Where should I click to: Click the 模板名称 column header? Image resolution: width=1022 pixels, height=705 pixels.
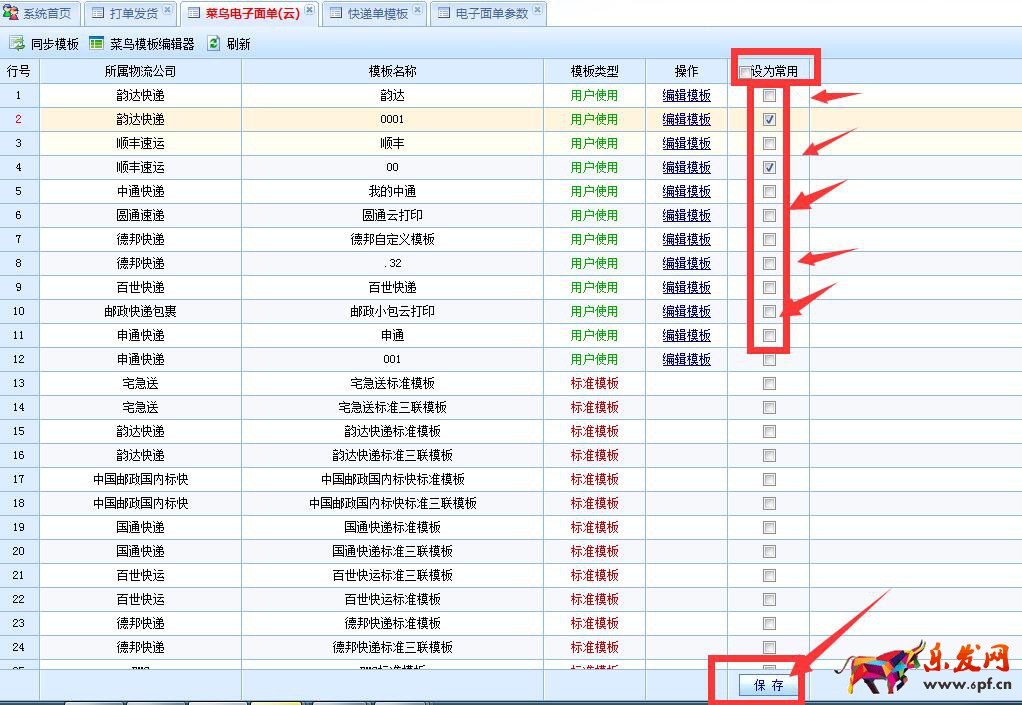(392, 71)
